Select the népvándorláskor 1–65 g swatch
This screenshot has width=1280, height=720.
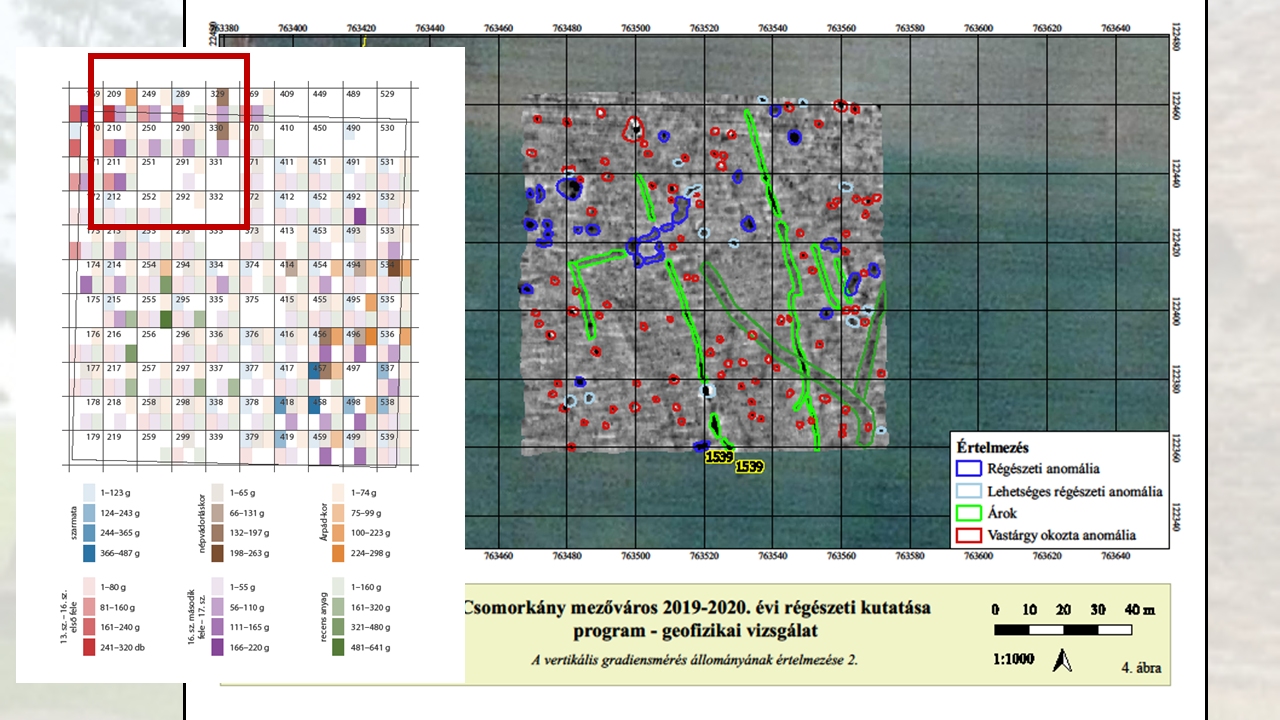click(216, 493)
